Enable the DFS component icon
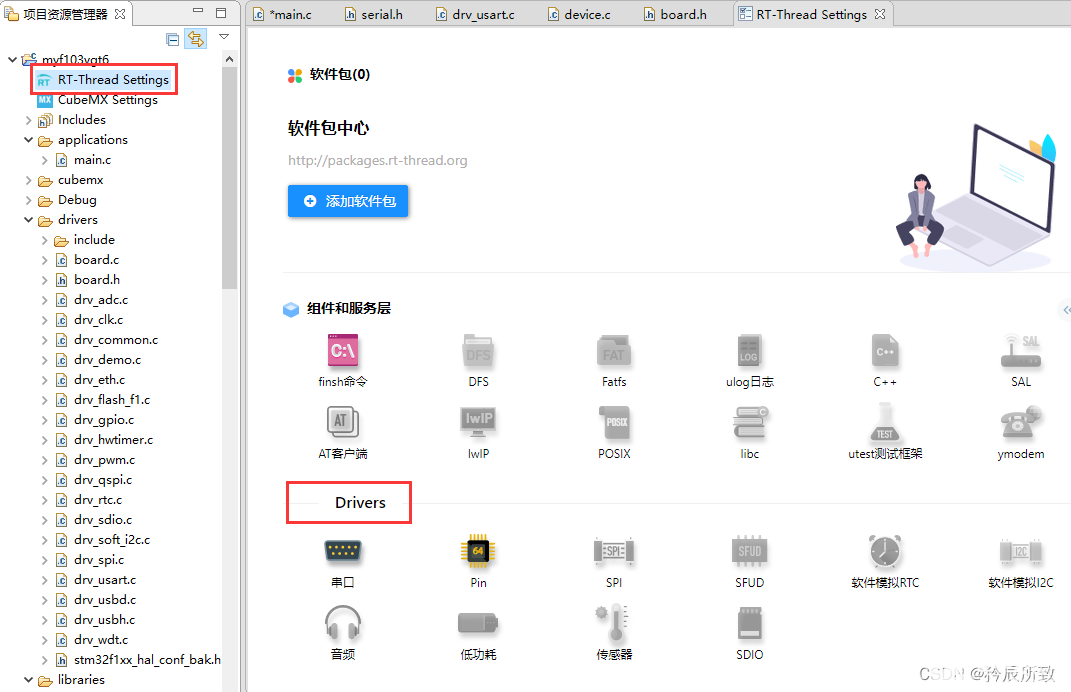 (478, 351)
